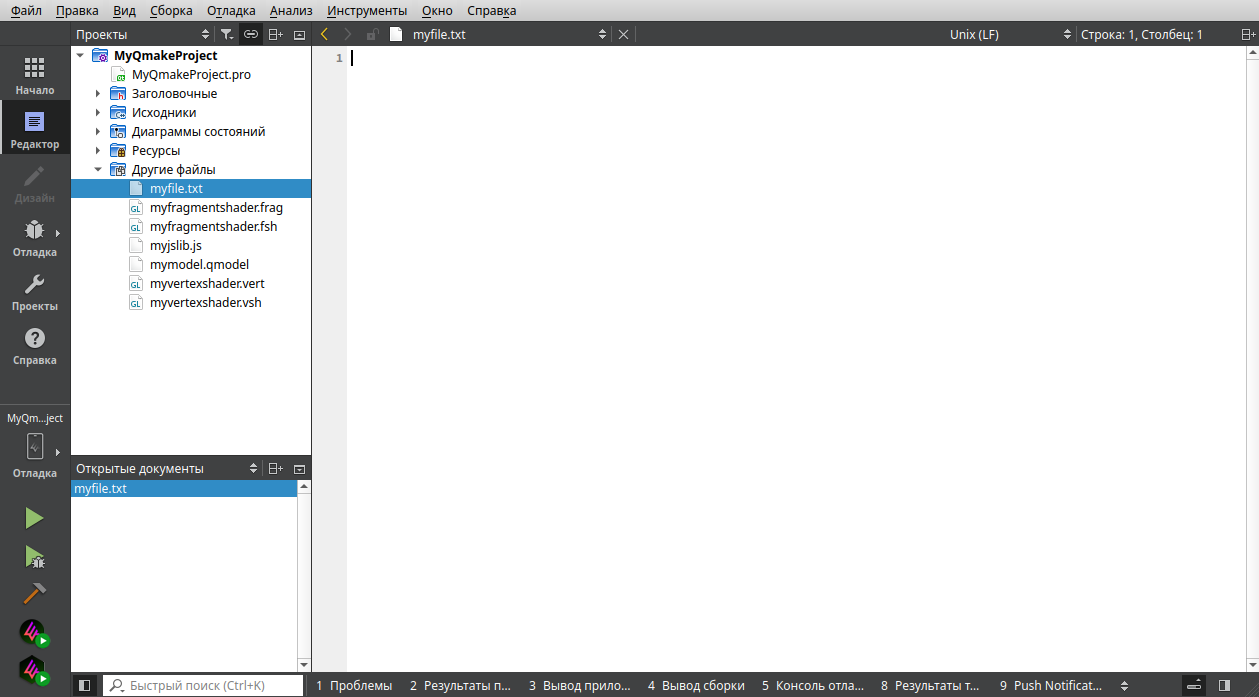
Task: Open the Проблемы output pane
Action: [x=354, y=685]
